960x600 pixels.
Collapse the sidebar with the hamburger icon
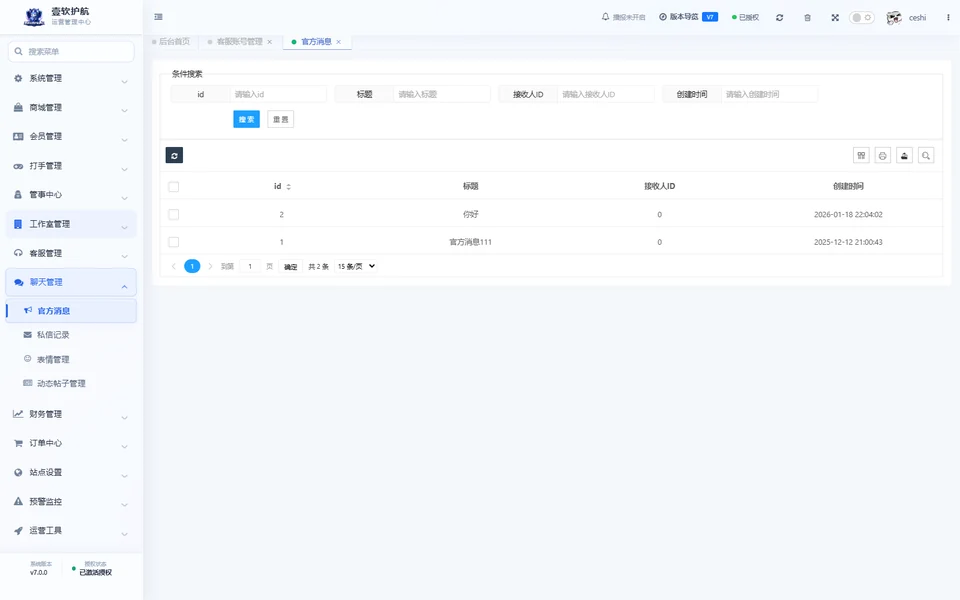(x=159, y=17)
